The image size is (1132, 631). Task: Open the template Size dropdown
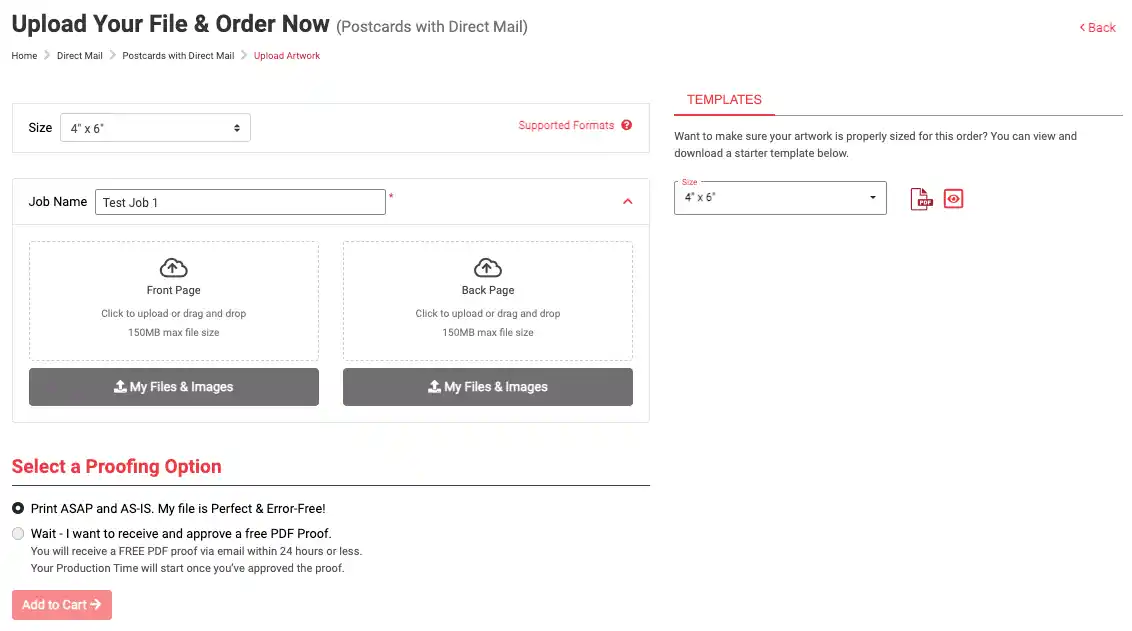coord(780,198)
